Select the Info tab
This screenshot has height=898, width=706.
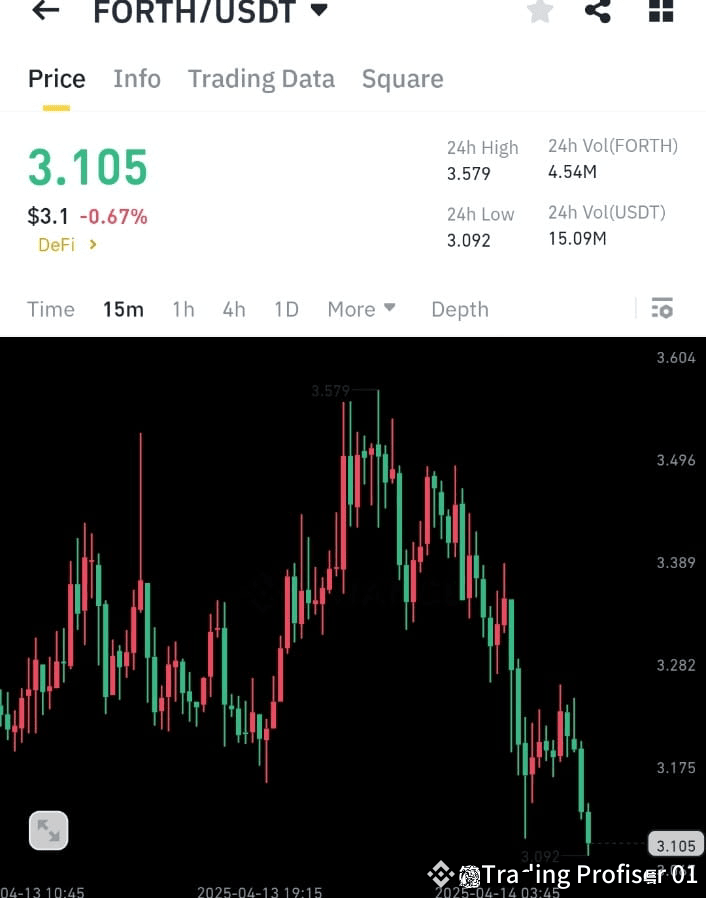coord(137,78)
